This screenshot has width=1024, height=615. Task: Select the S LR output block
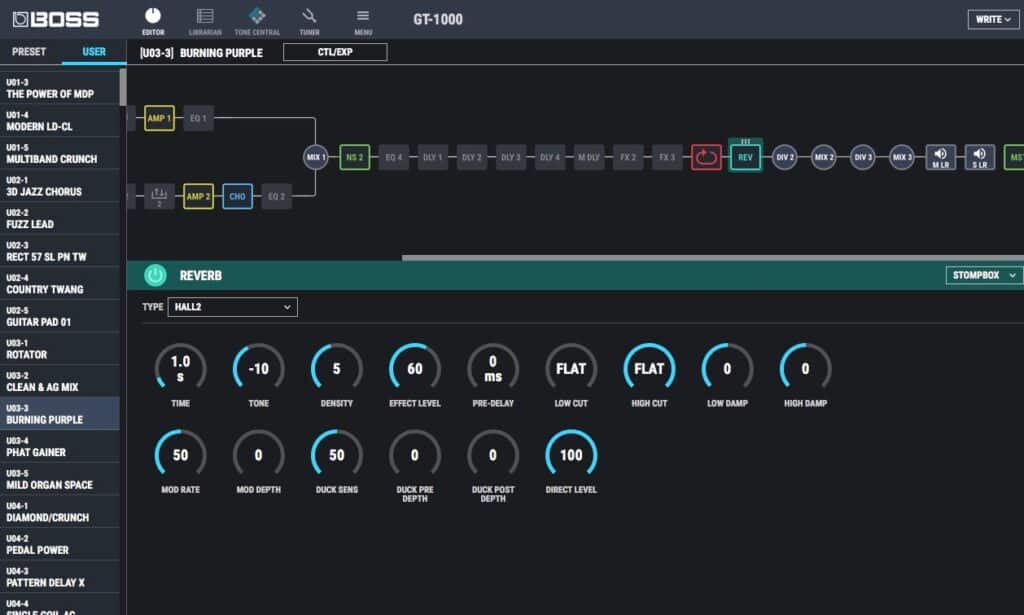pyautogui.click(x=980, y=157)
